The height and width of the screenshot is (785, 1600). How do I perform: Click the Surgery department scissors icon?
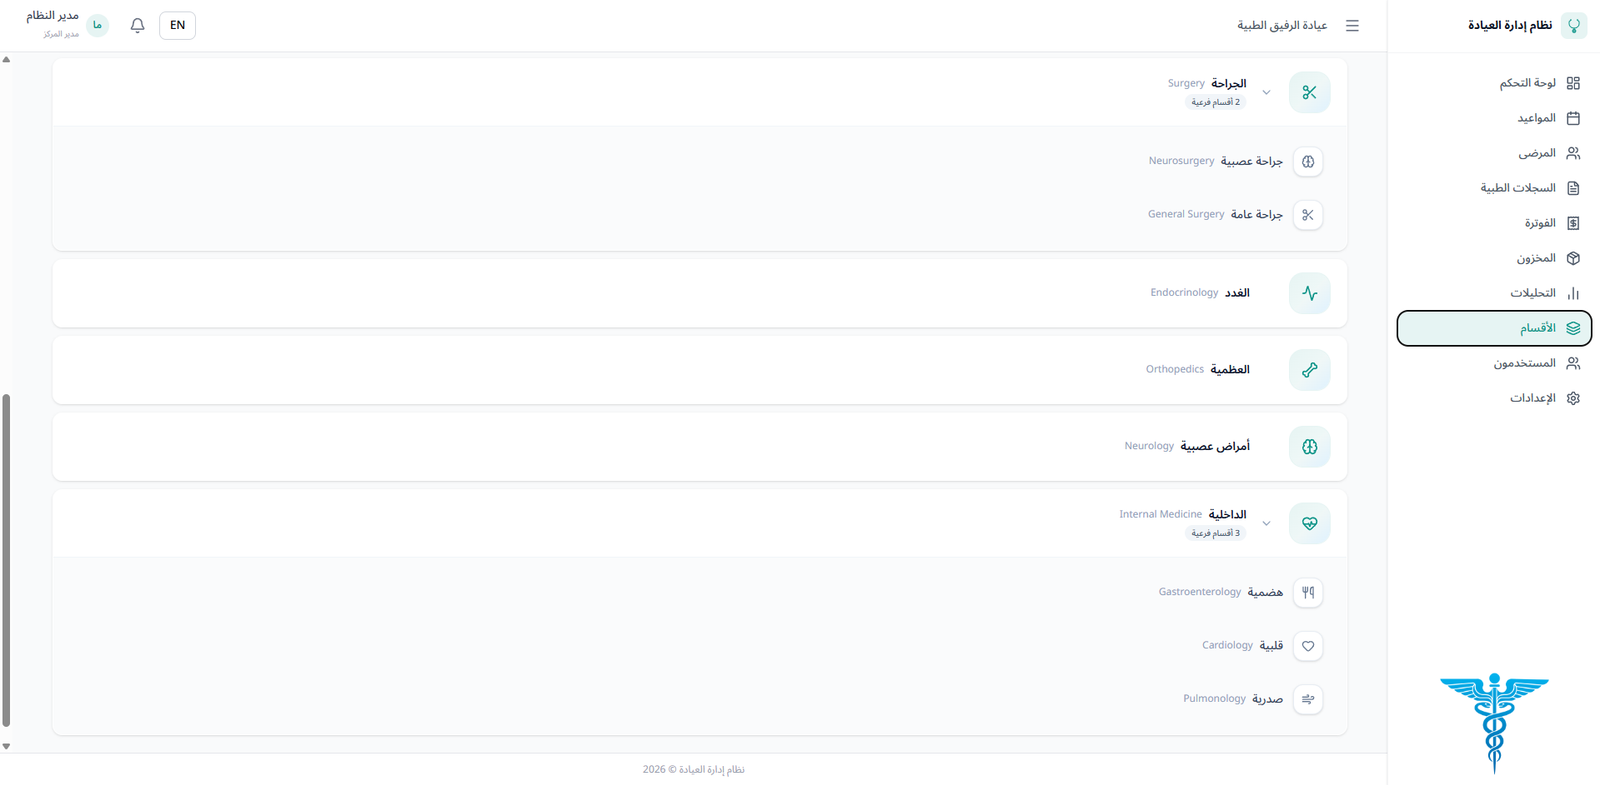[x=1309, y=92]
